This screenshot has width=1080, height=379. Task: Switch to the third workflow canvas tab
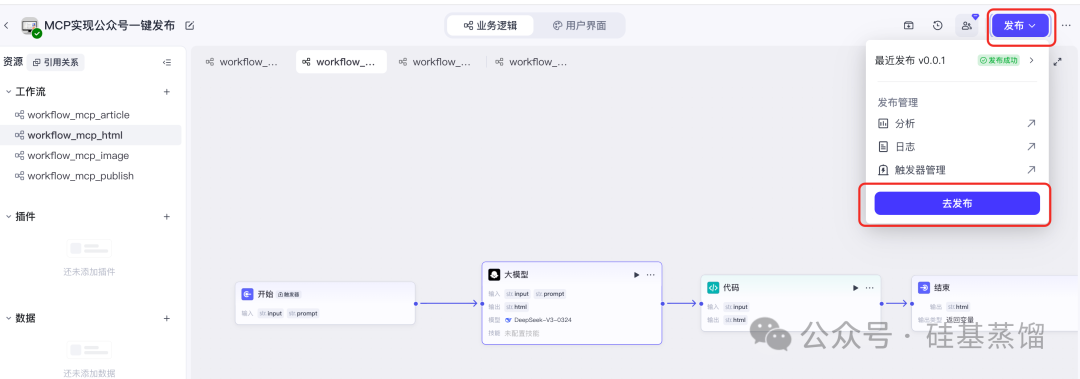[x=436, y=62]
